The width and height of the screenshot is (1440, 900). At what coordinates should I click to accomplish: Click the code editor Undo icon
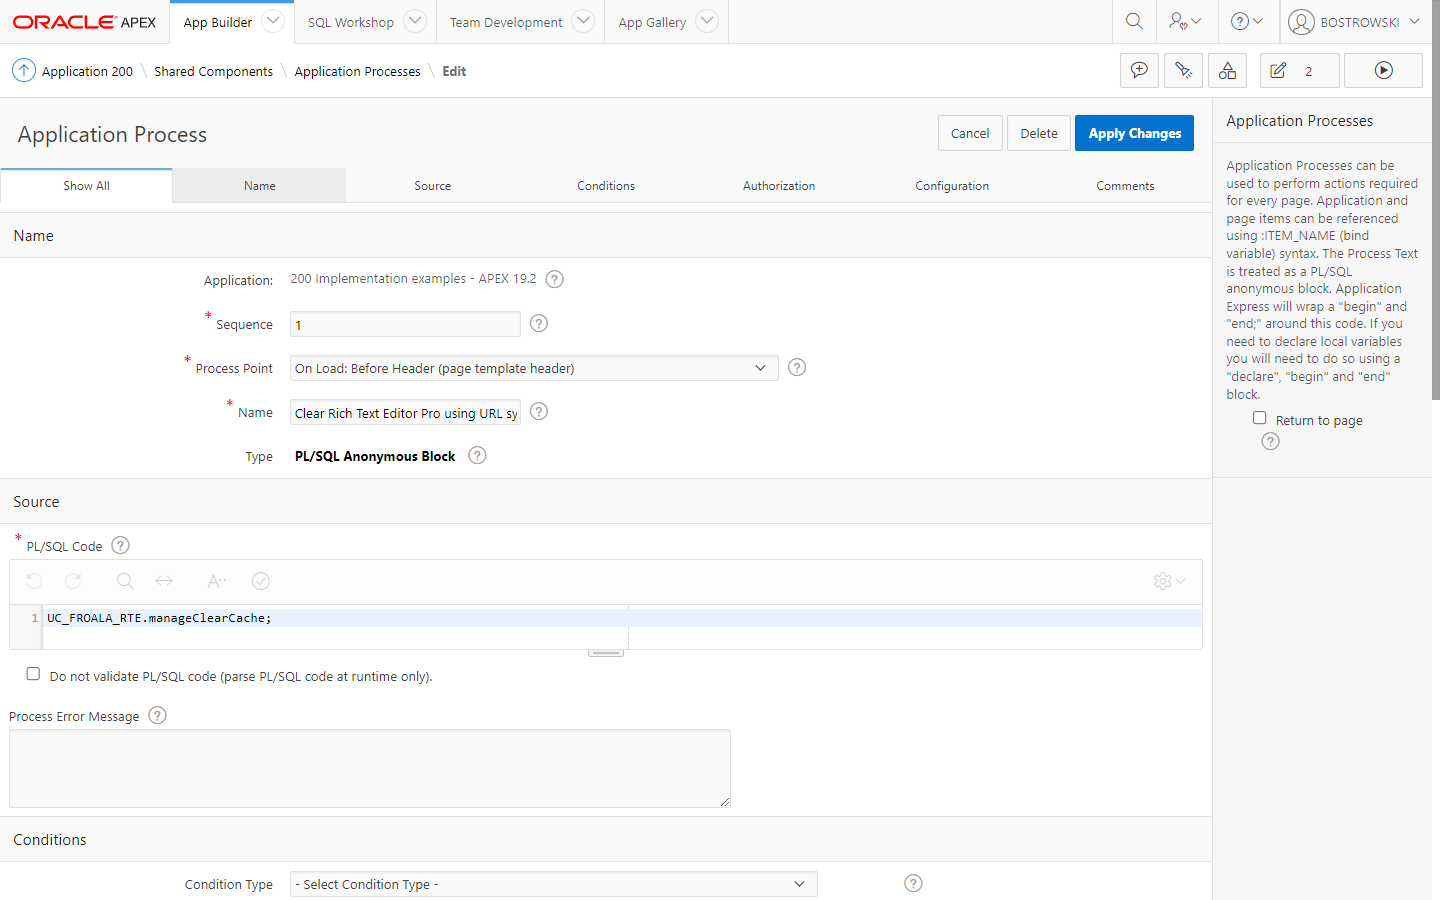coord(34,581)
